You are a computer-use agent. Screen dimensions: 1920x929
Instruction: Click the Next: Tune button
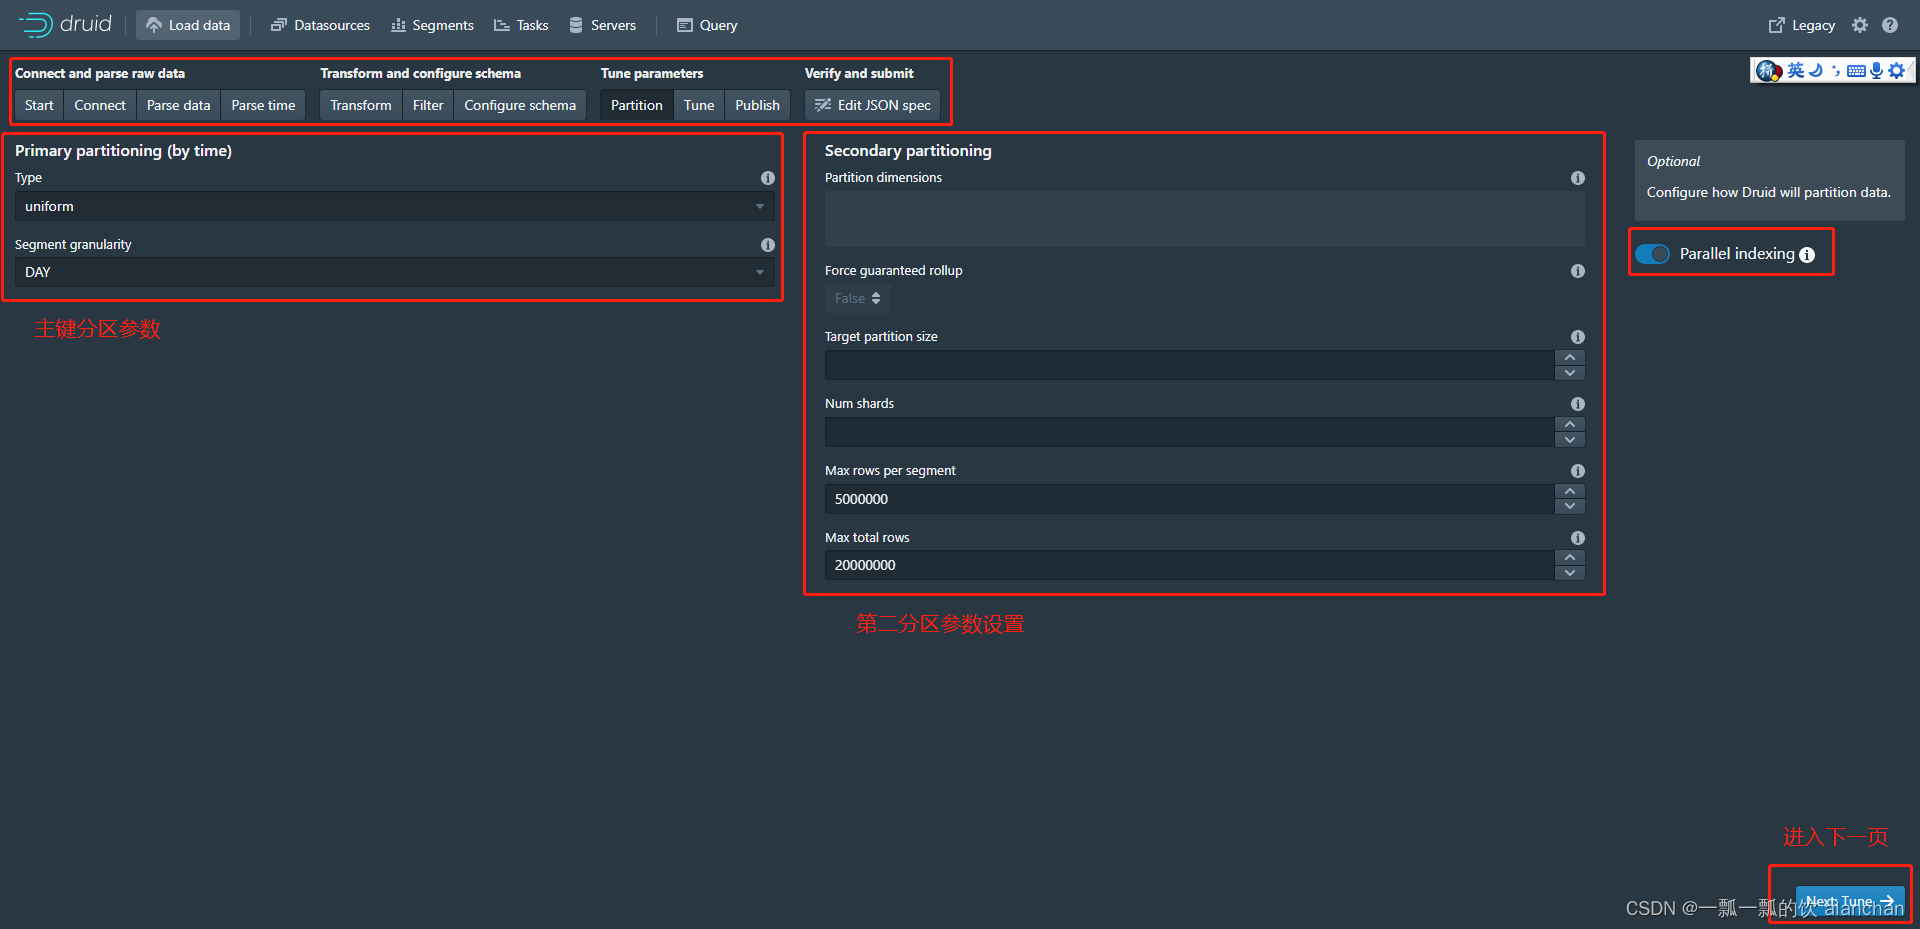pos(1850,901)
